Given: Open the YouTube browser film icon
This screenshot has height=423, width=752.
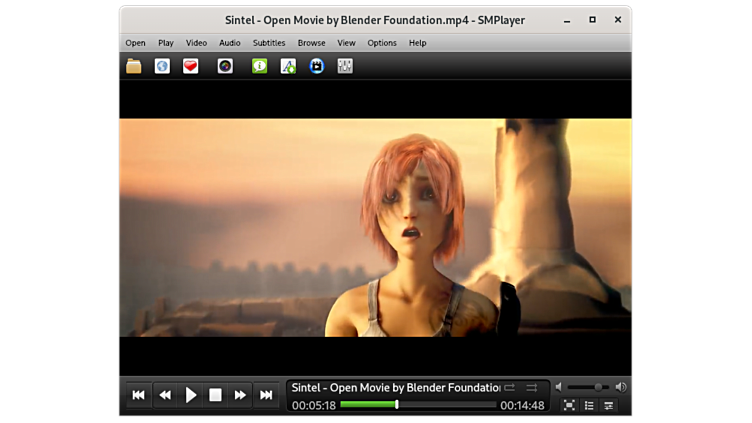Looking at the screenshot, I should [x=317, y=66].
